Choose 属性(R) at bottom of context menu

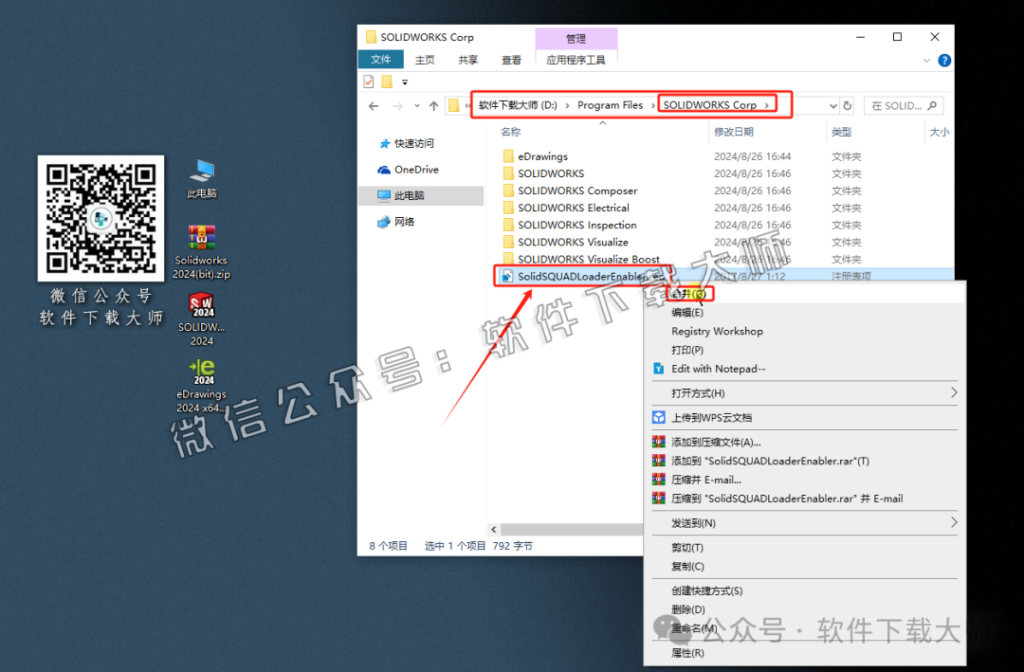click(688, 651)
